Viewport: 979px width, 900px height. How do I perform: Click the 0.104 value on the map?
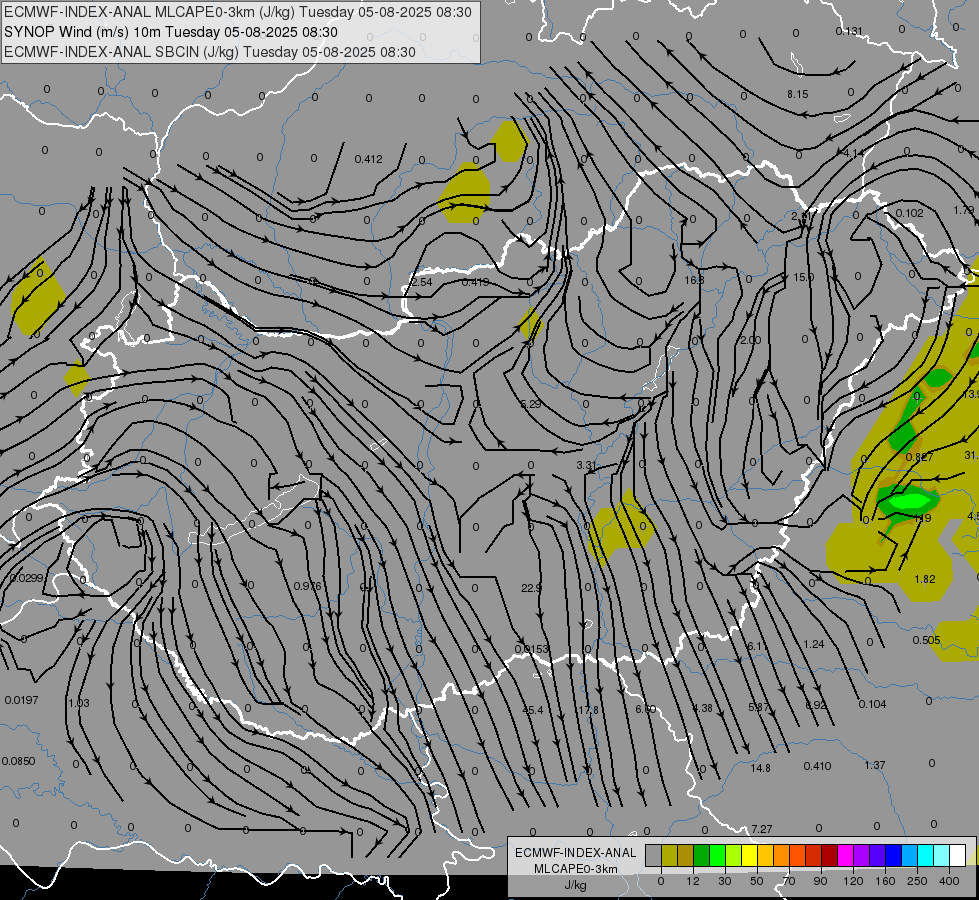pyautogui.click(x=872, y=705)
